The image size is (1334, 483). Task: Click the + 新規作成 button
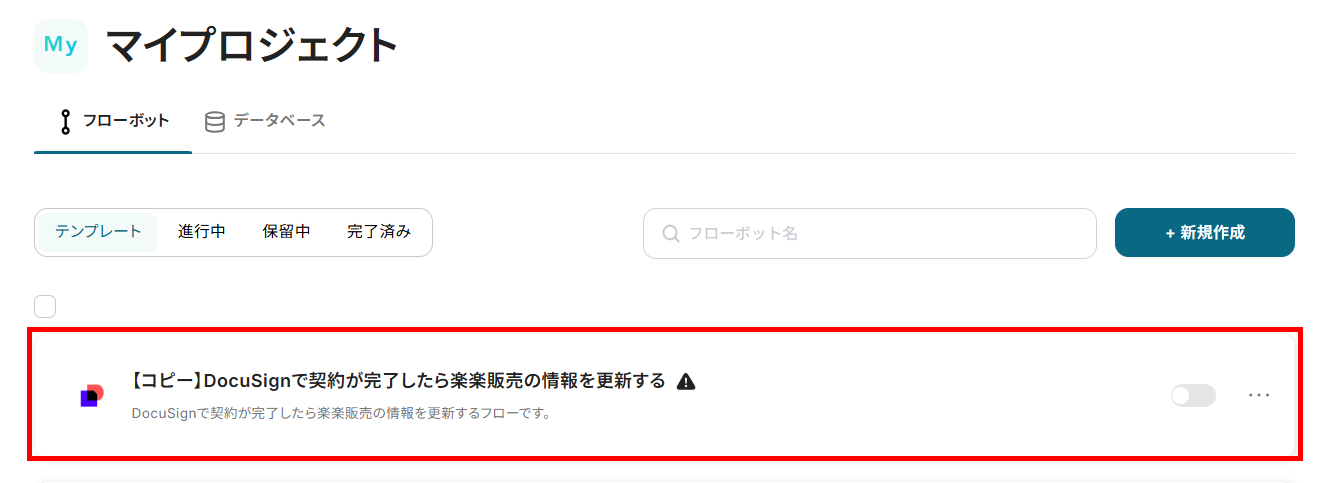[1205, 232]
